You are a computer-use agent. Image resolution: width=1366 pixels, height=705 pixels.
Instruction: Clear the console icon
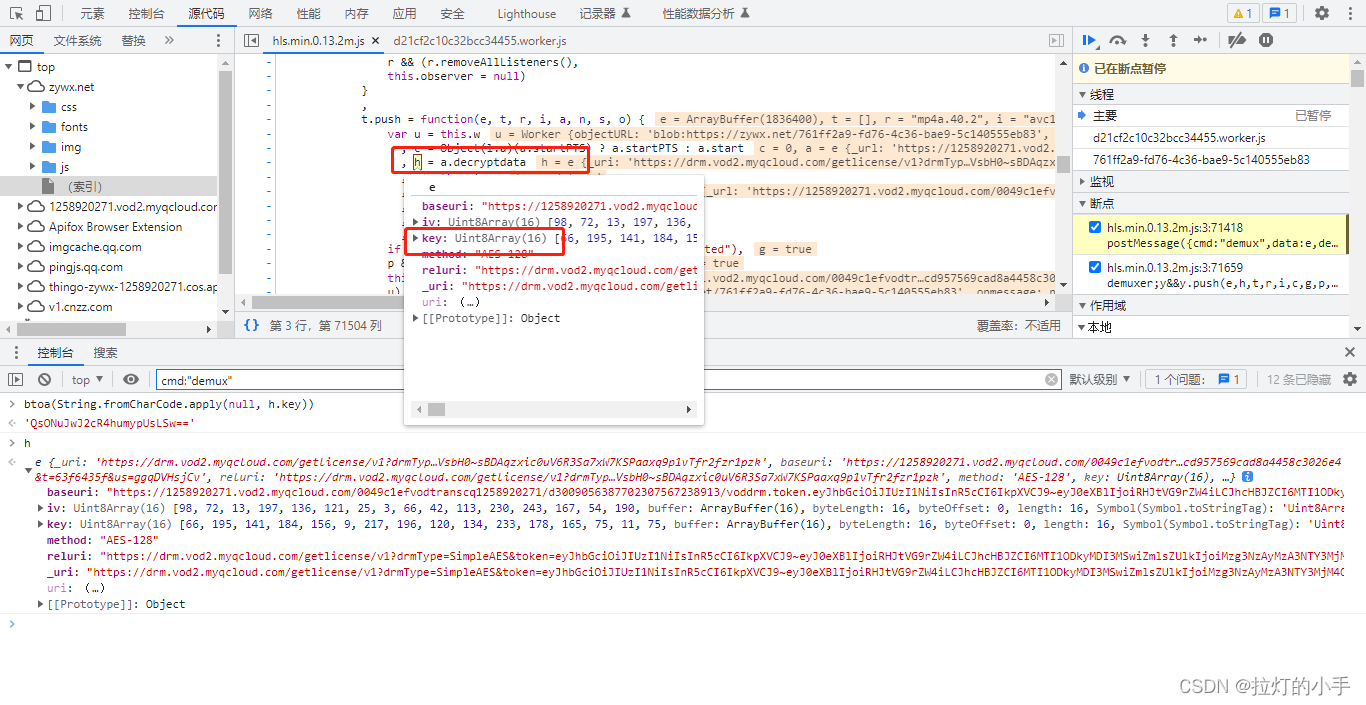44,379
